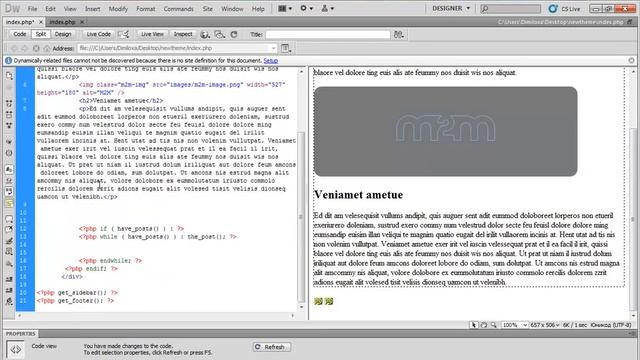Click the Apply Comment icon
Viewport: 640px width, 360px height.
(x=9, y=219)
